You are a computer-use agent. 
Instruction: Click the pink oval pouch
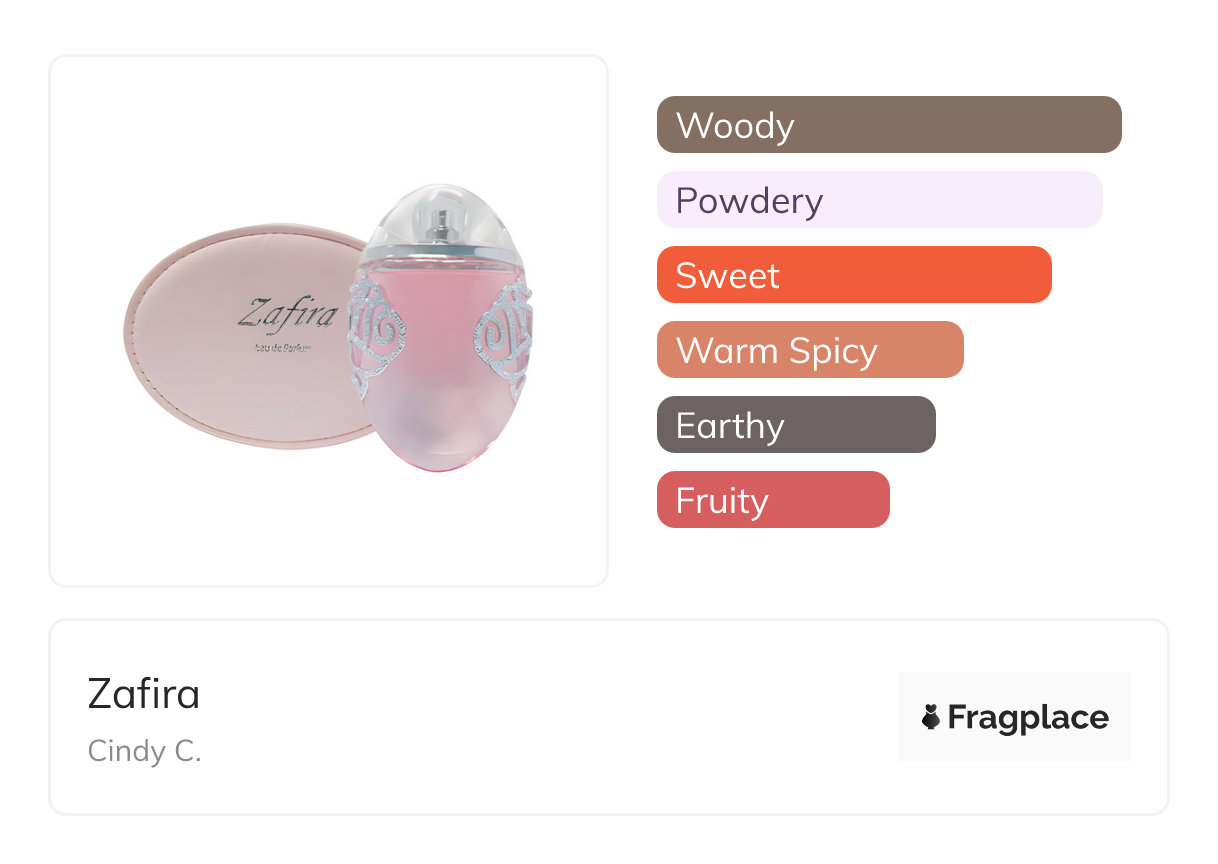tap(220, 380)
